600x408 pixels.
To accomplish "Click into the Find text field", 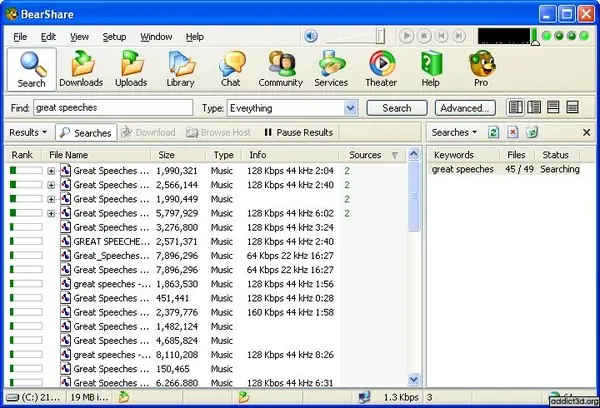I will [113, 108].
